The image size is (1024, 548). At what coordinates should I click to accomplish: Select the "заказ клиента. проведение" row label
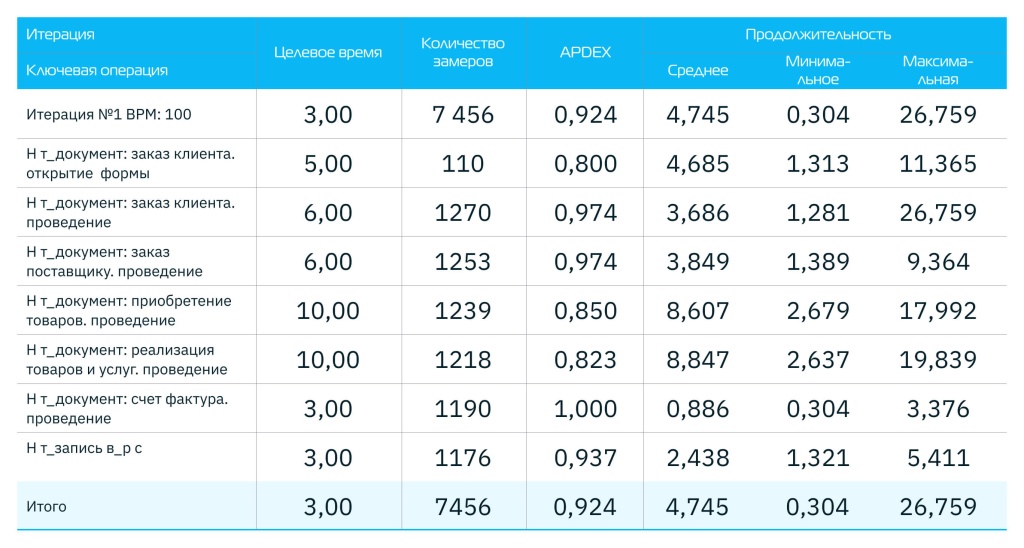pyautogui.click(x=130, y=212)
